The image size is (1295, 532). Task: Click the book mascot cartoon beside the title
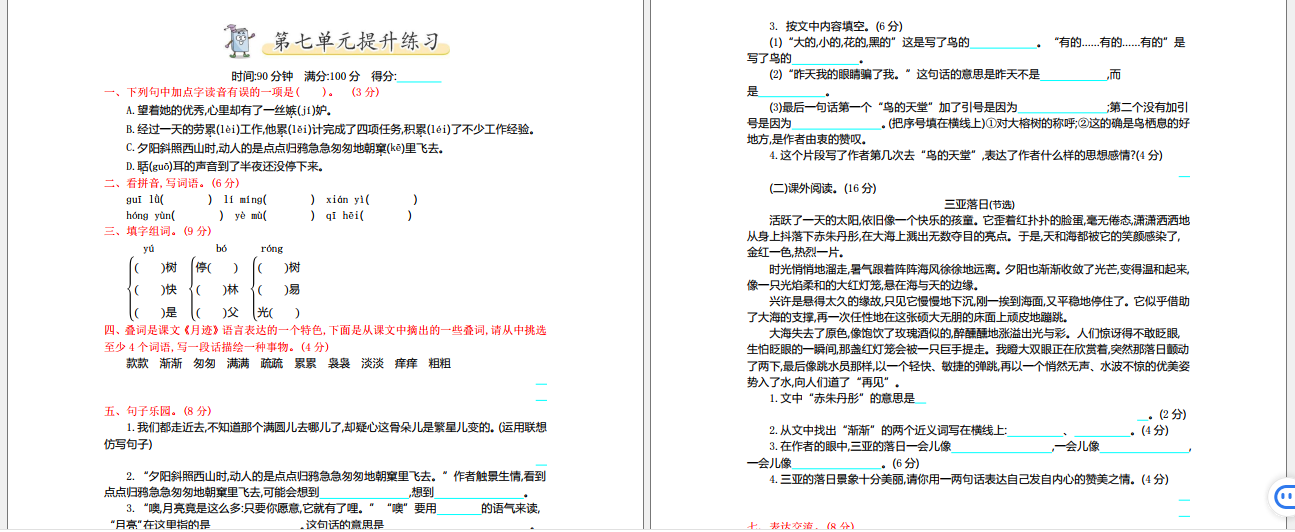241,41
